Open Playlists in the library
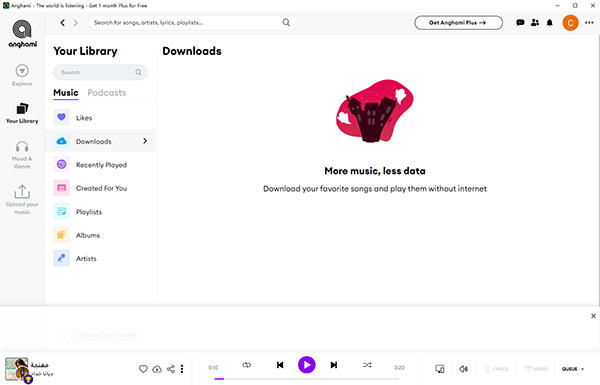The width and height of the screenshot is (600, 385). (100, 212)
